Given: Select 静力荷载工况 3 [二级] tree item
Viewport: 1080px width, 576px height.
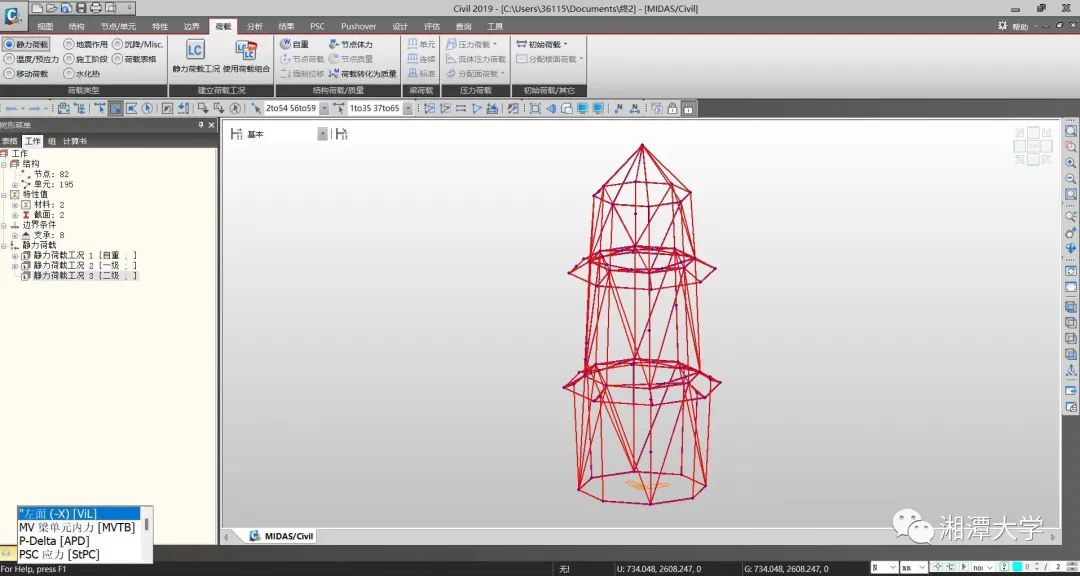Looking at the screenshot, I should [84, 275].
